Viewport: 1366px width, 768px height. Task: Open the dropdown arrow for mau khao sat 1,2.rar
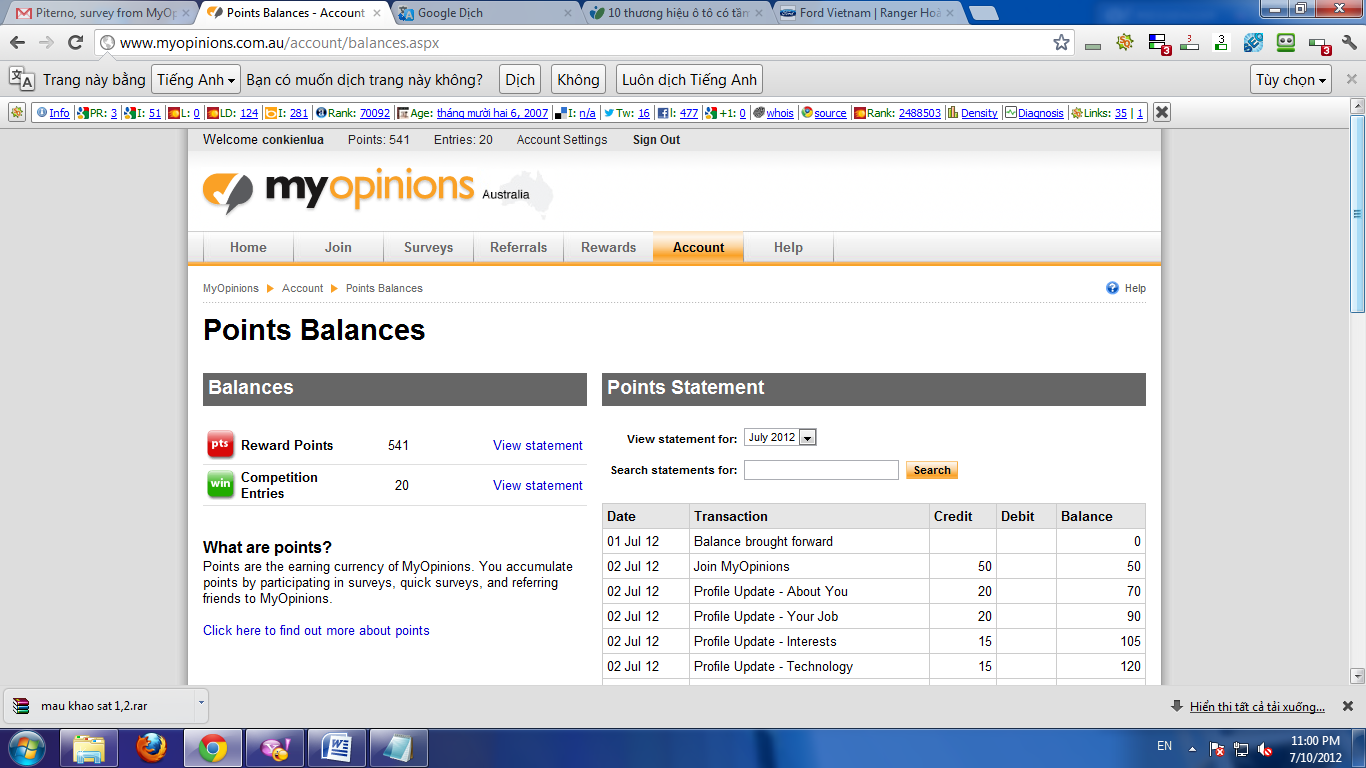click(x=201, y=703)
